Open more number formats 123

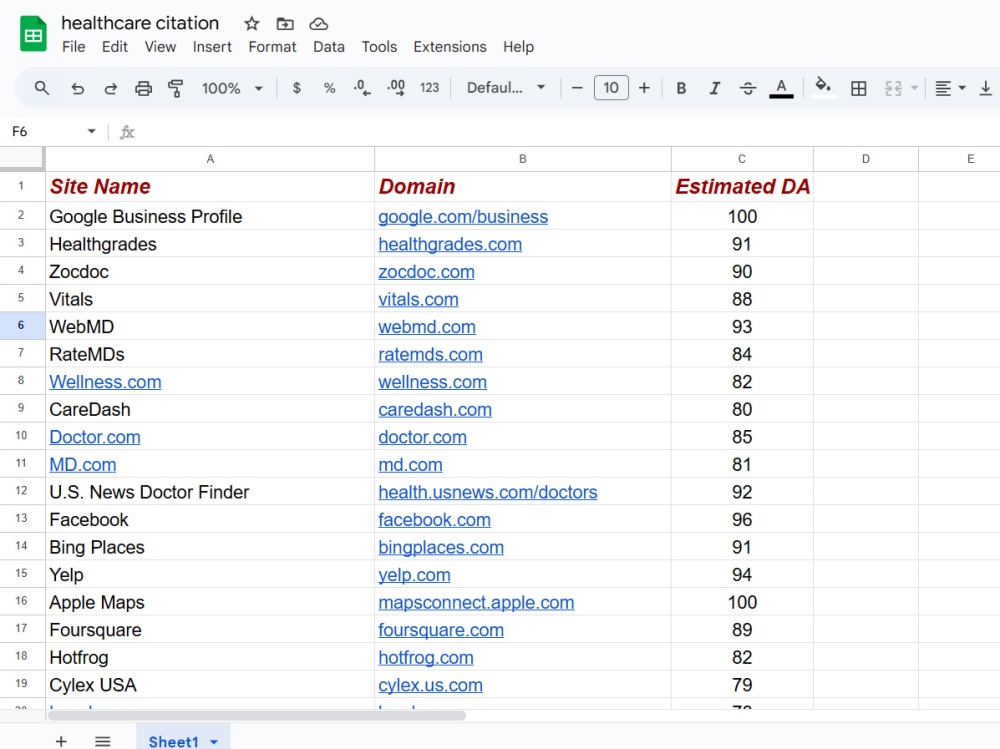click(429, 88)
